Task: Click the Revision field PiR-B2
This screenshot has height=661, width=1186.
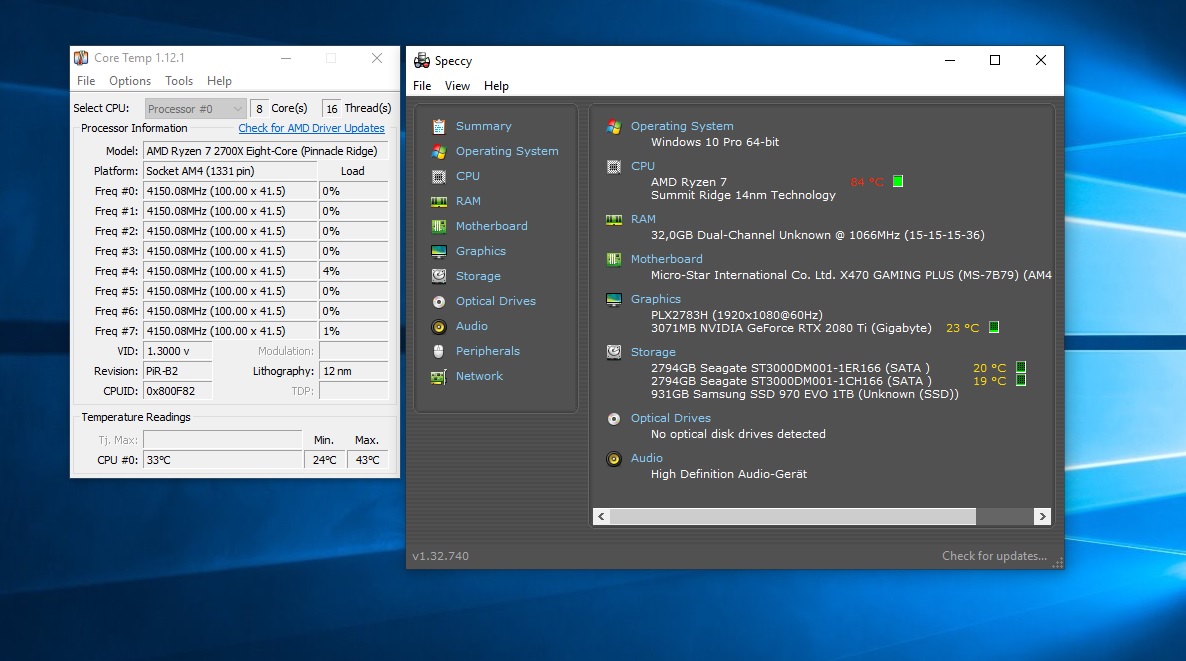Action: (x=178, y=371)
